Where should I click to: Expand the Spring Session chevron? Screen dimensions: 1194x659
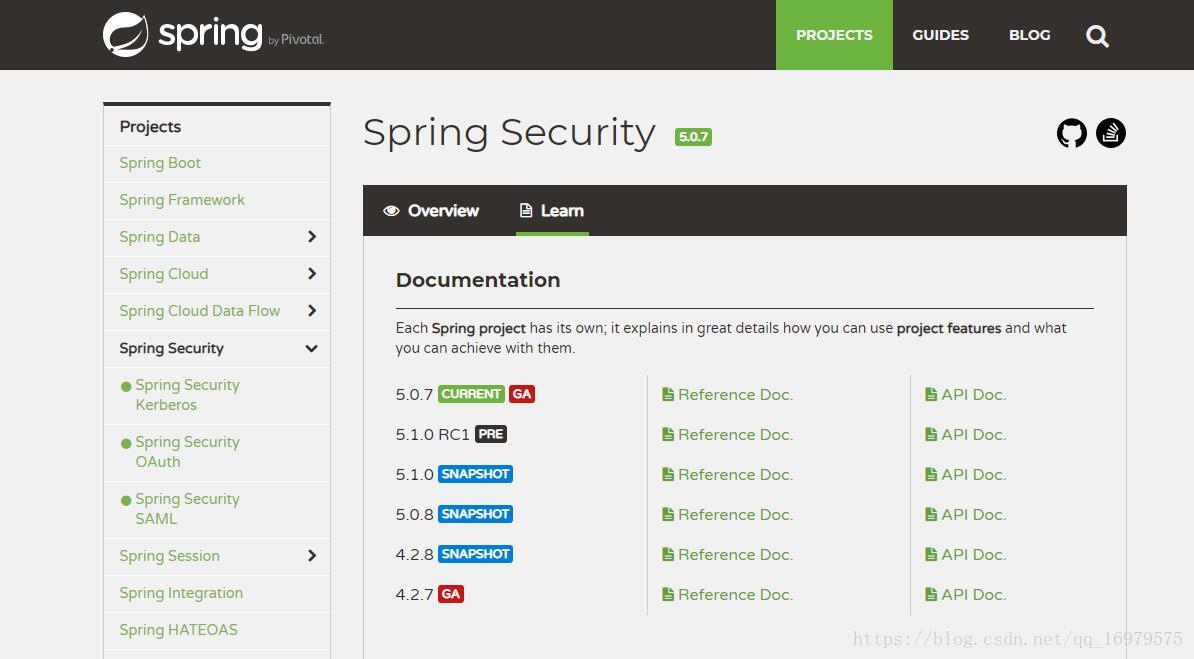point(311,555)
